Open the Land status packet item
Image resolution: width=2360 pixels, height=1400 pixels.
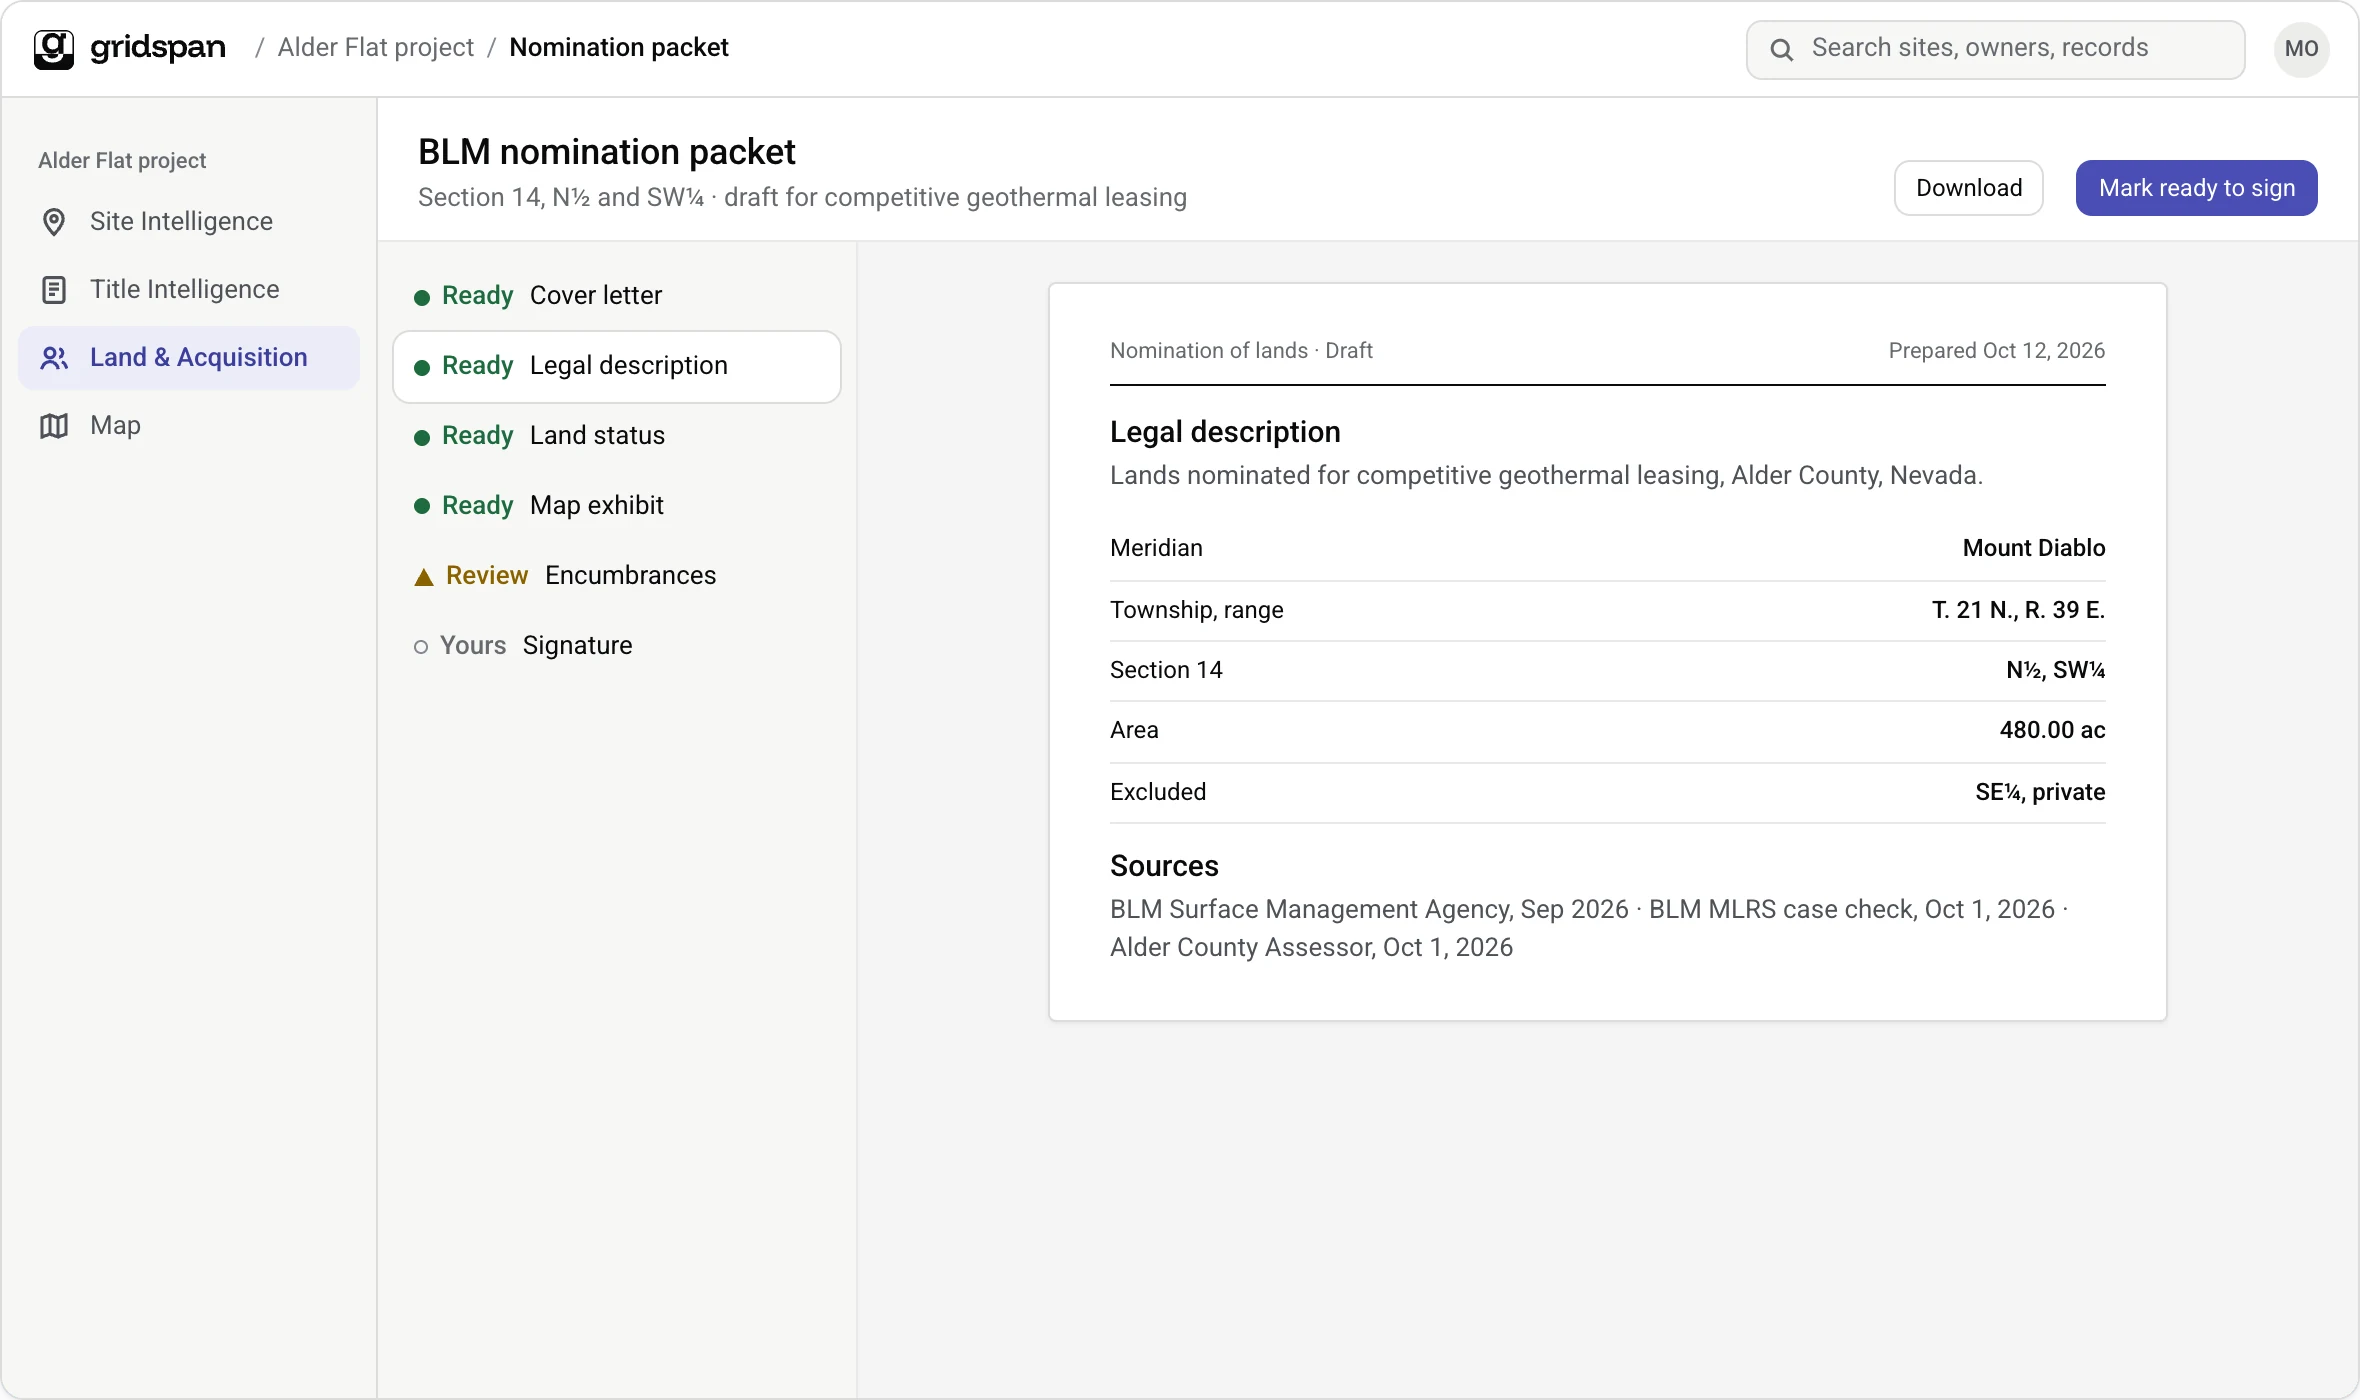[x=617, y=436]
